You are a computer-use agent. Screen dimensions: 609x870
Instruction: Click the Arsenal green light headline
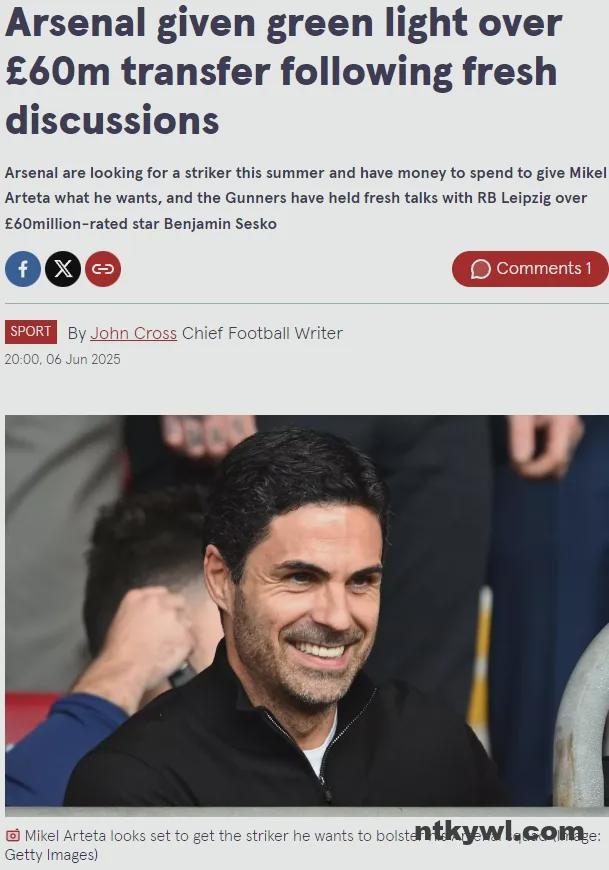coord(283,71)
